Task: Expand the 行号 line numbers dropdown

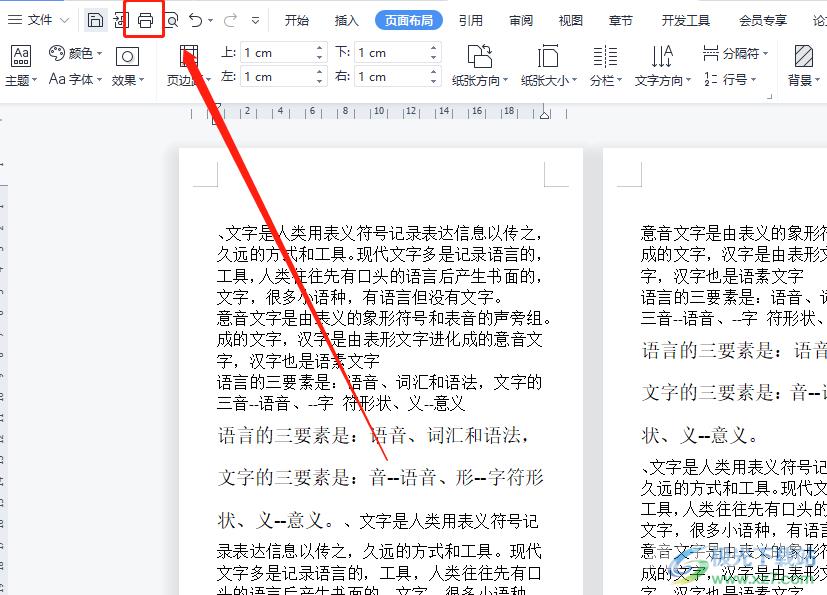Action: [x=753, y=80]
